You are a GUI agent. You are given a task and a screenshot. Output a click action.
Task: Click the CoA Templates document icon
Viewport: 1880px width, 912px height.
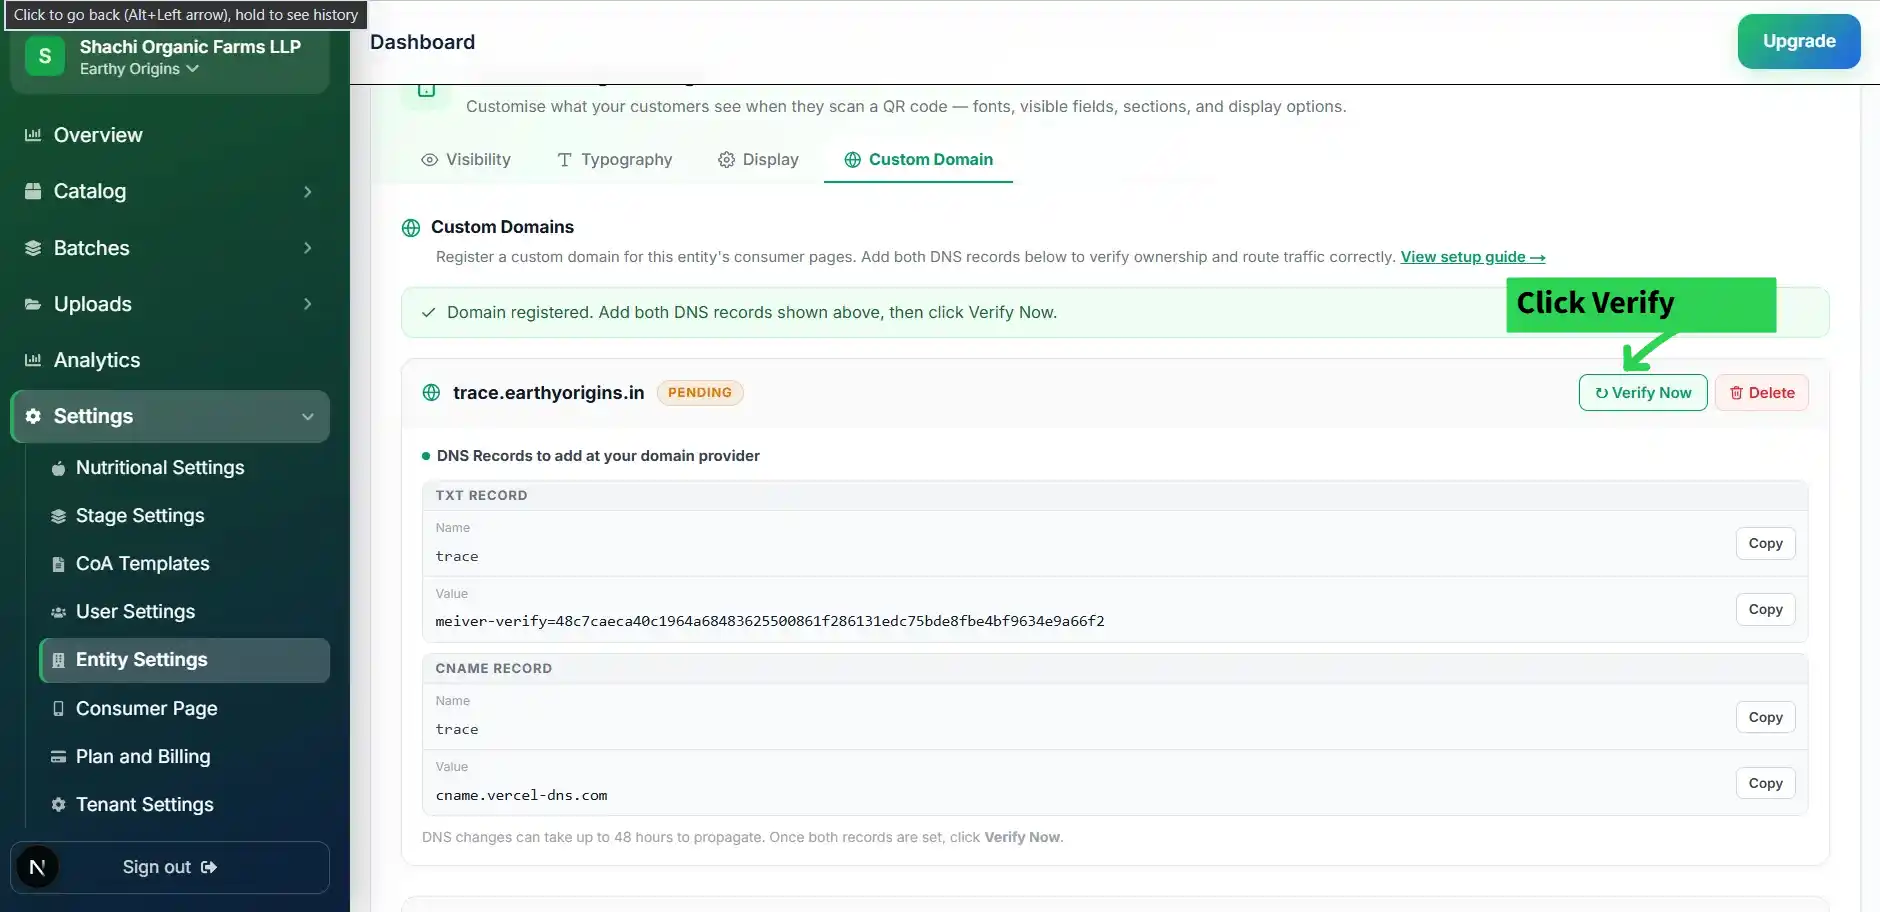58,564
